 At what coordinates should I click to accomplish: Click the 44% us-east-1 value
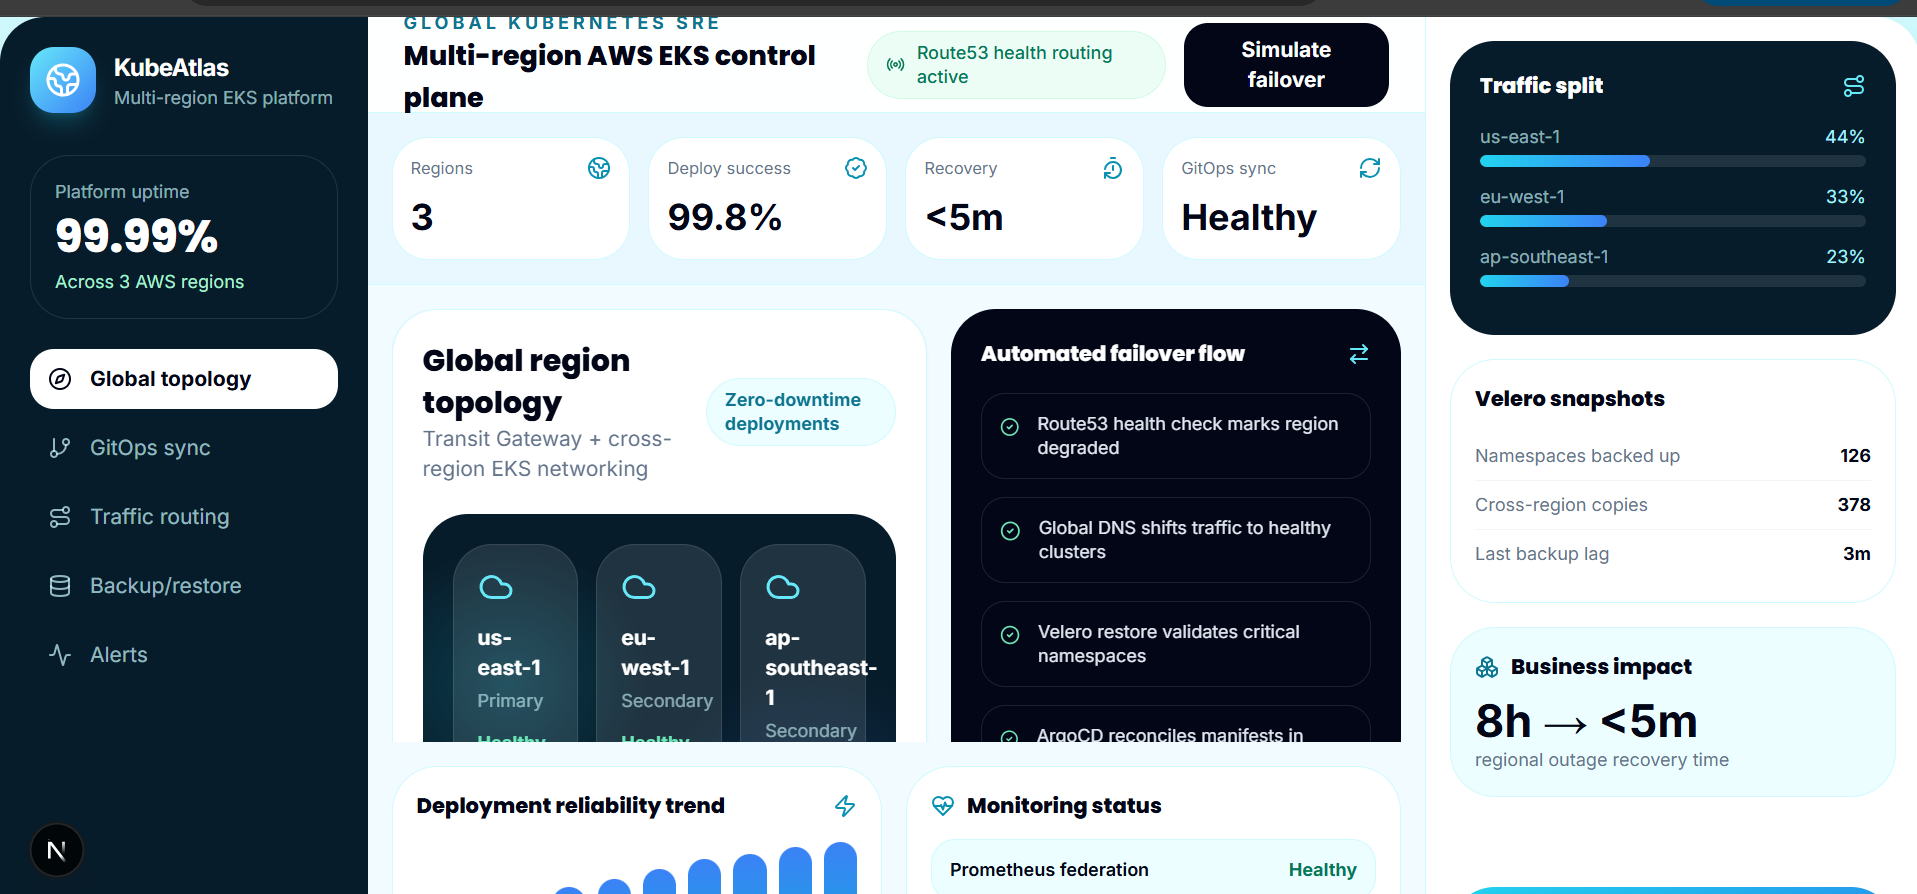pyautogui.click(x=1845, y=137)
